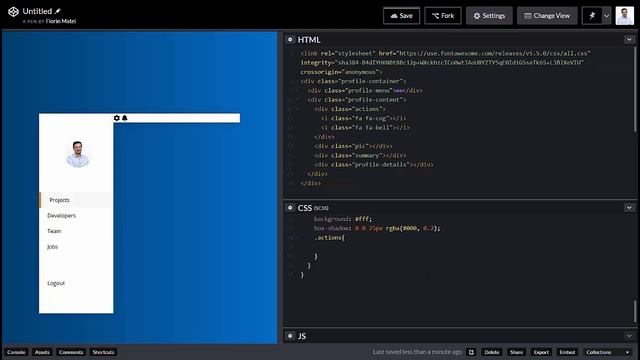The height and width of the screenshot is (360, 640).
Task: Open CSS editor settings gear
Action: [290, 208]
